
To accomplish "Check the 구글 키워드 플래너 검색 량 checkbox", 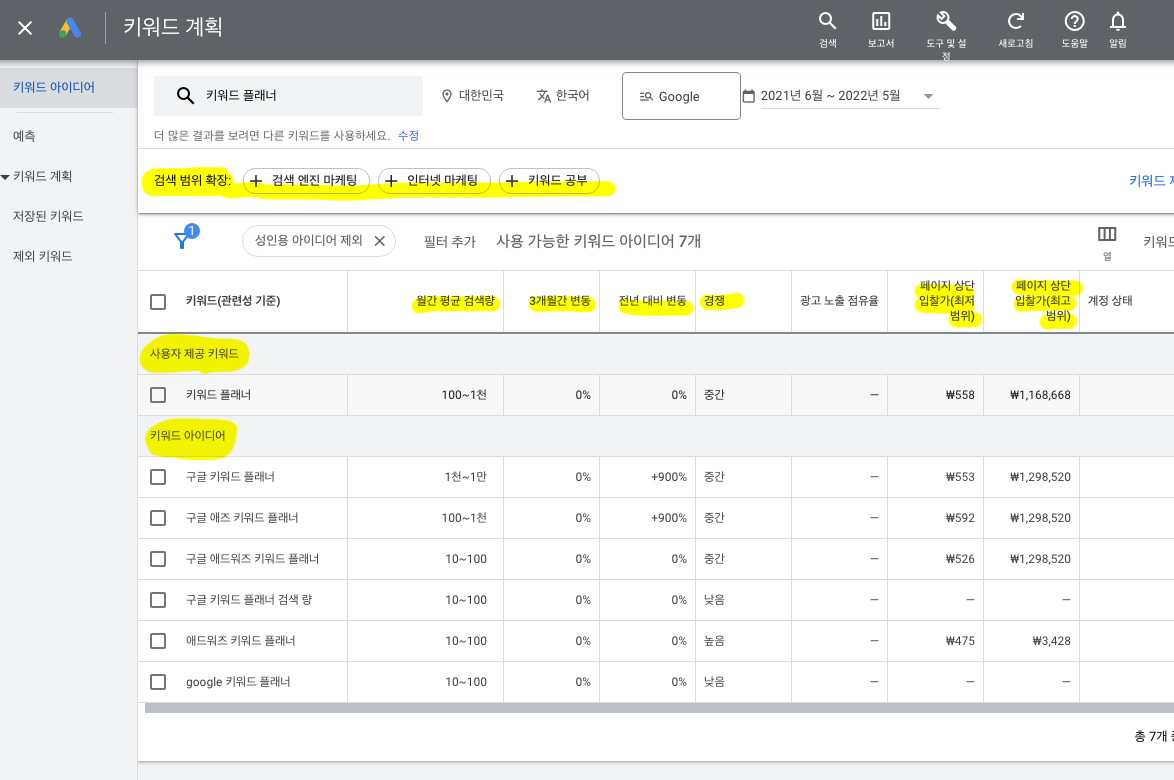I will (158, 600).
